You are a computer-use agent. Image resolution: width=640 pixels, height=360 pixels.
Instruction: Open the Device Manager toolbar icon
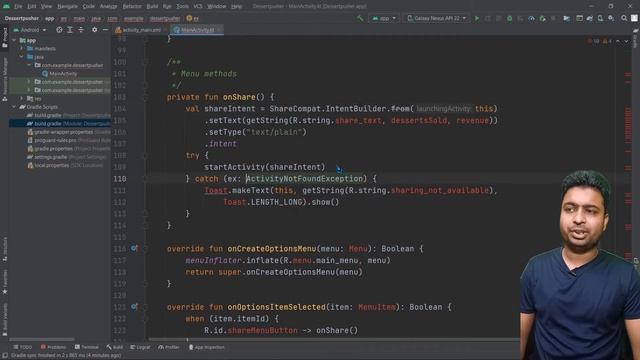tap(600, 18)
